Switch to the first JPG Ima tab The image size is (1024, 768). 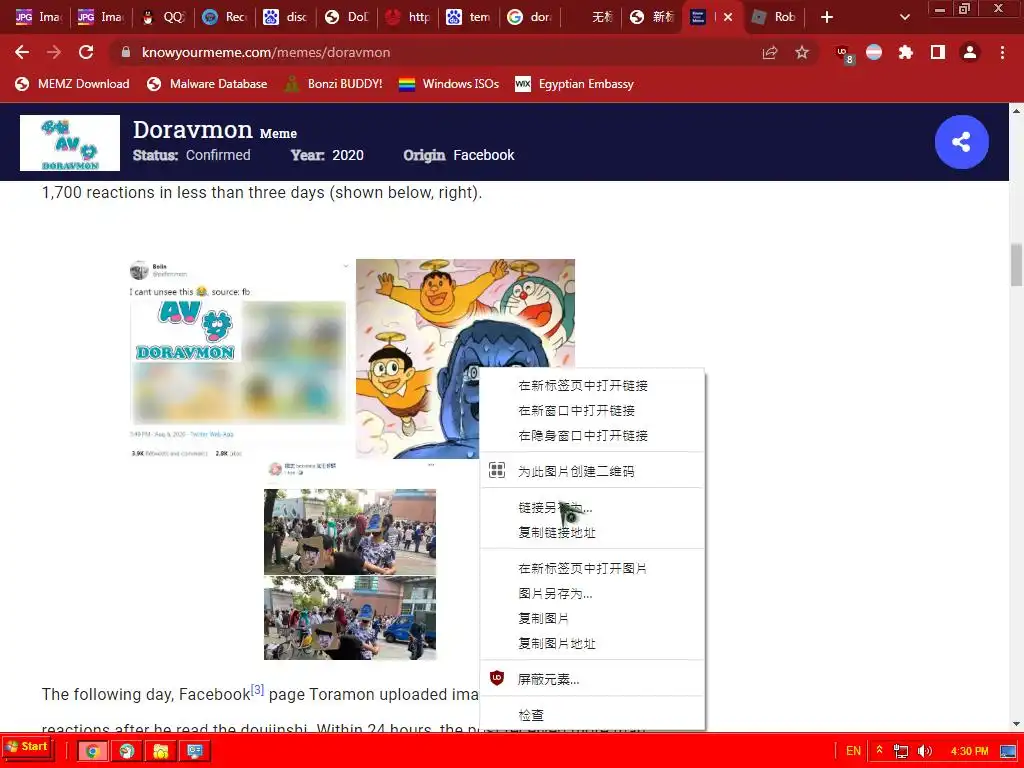[x=38, y=17]
